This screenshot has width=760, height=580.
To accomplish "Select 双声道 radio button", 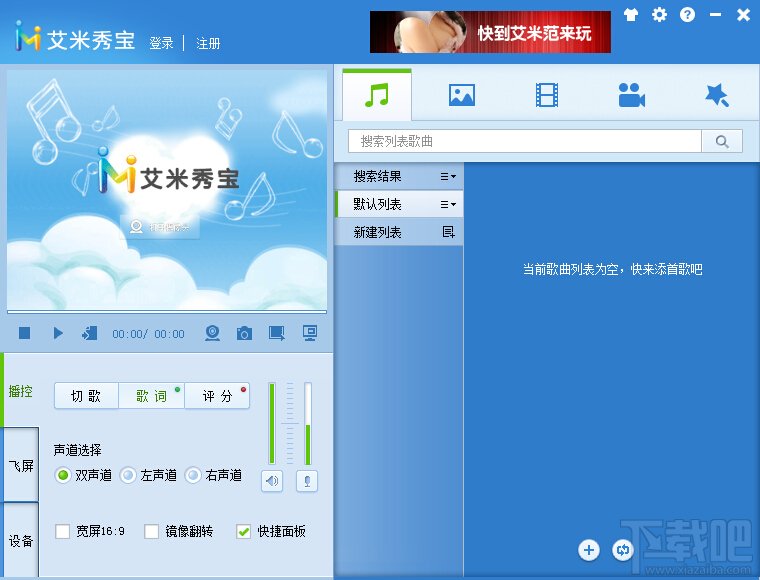I will click(63, 475).
